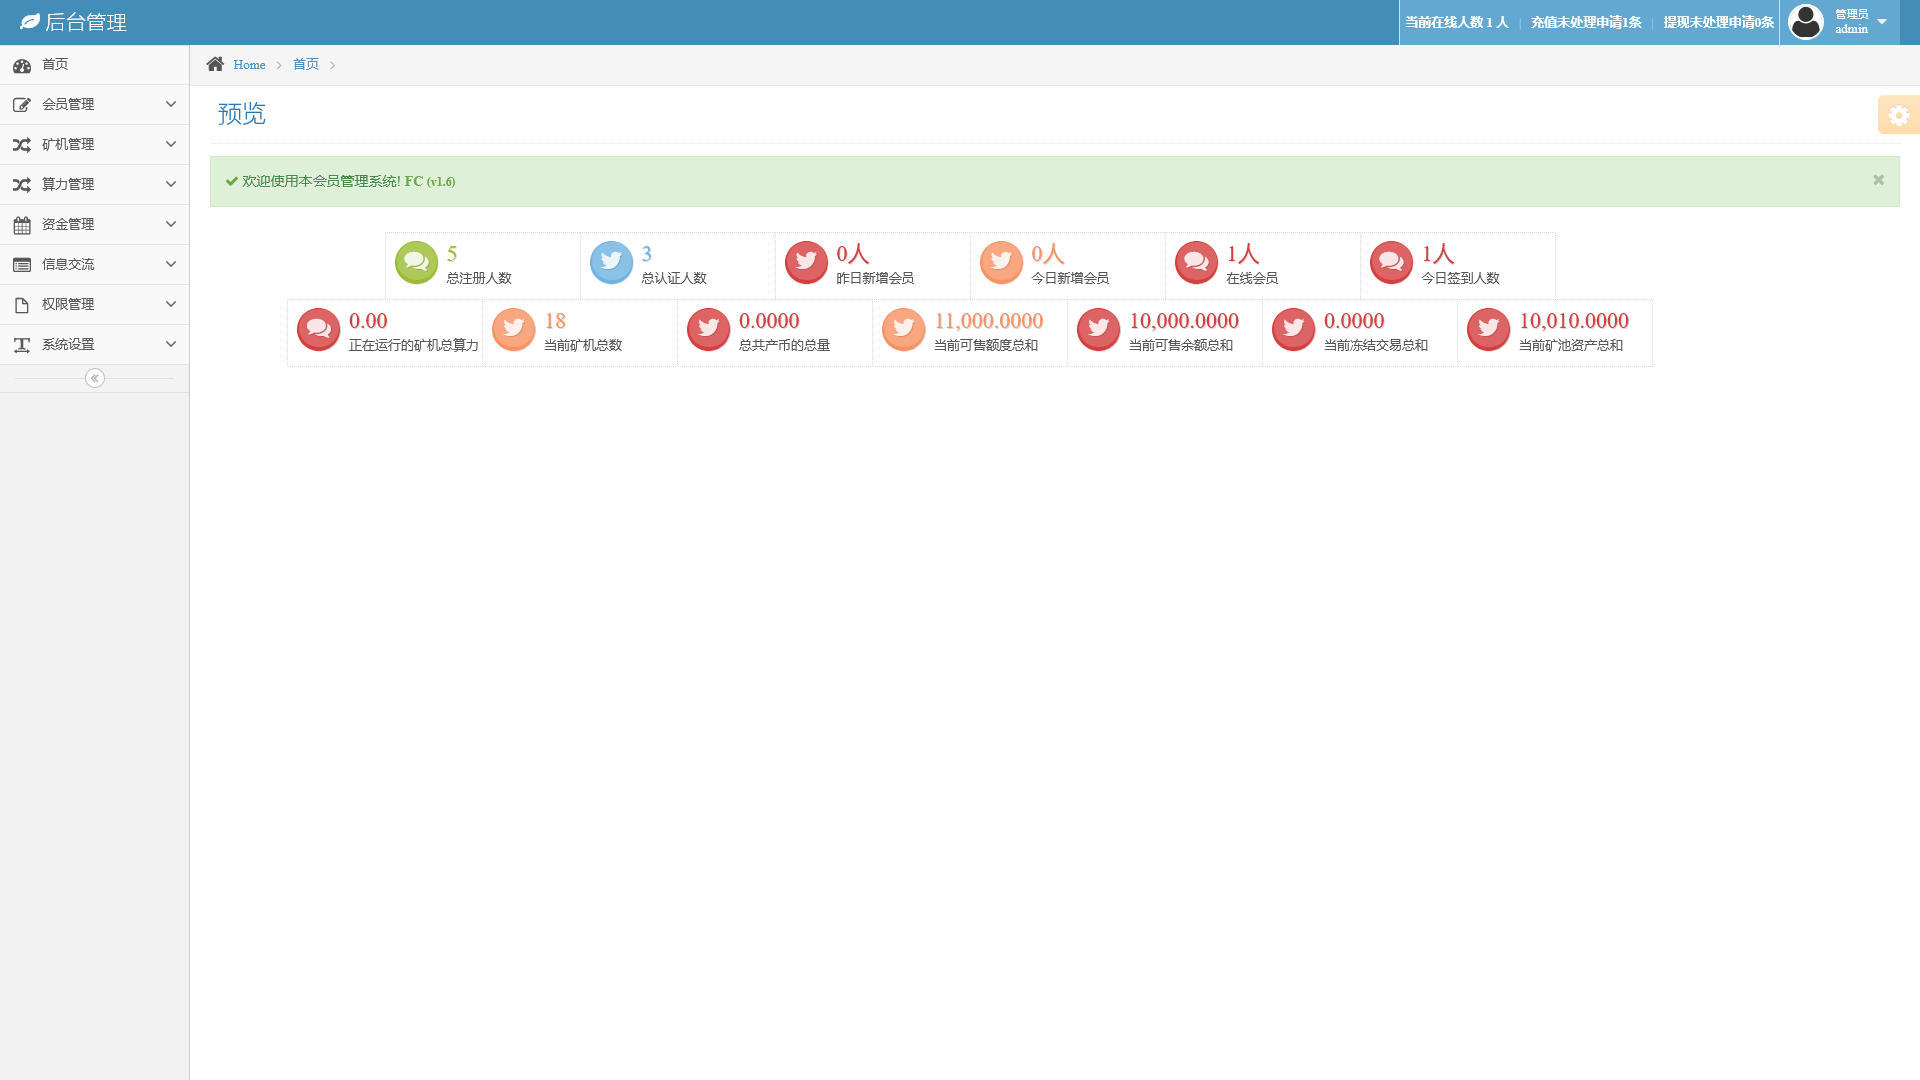Click the 10,010.0000 pool assets value
The width and height of the screenshot is (1920, 1080).
(x=1574, y=321)
